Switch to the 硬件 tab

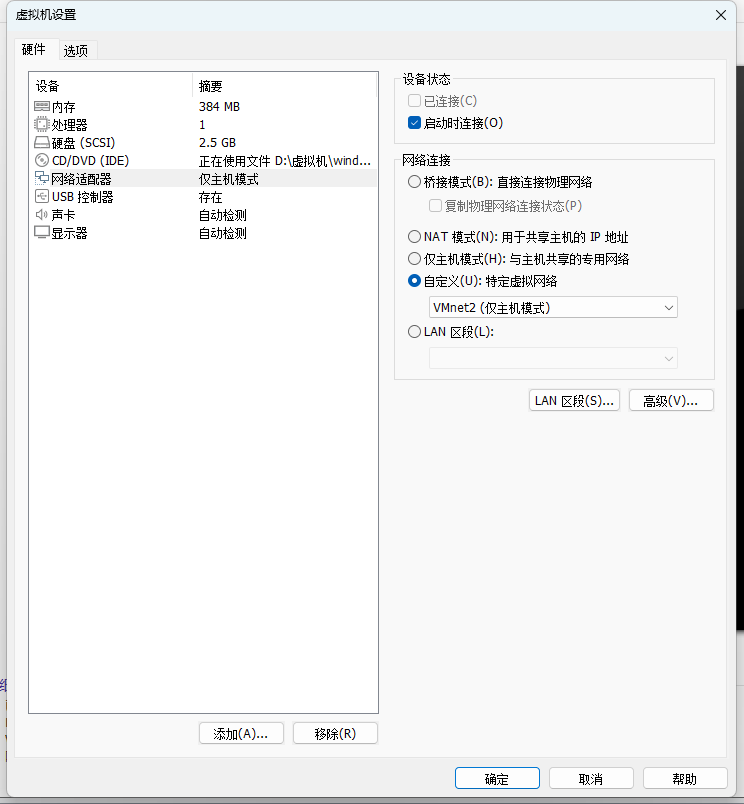point(34,49)
